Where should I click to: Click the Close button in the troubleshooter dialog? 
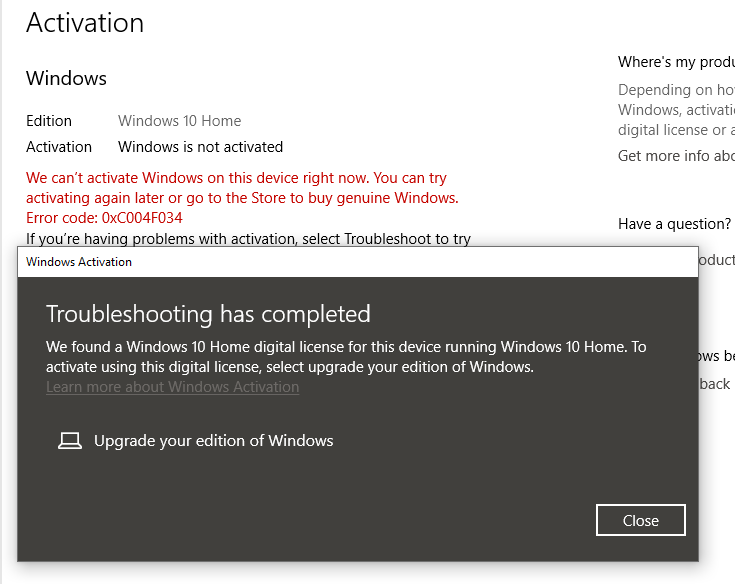coord(640,520)
